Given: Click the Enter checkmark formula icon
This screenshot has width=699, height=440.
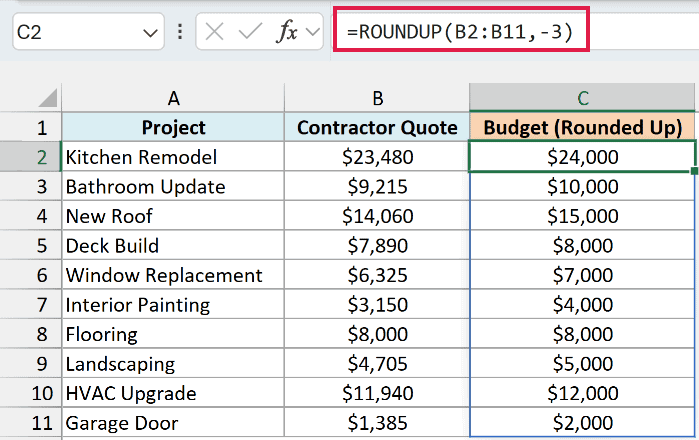Looking at the screenshot, I should 250,32.
